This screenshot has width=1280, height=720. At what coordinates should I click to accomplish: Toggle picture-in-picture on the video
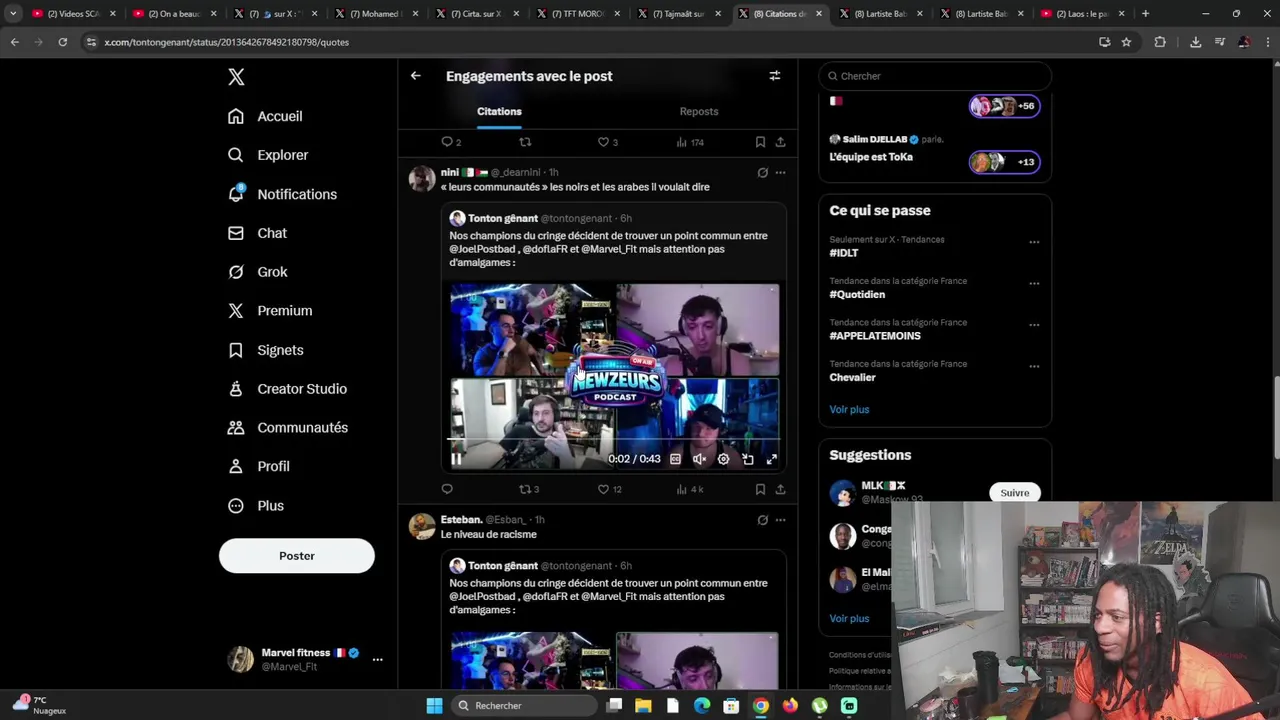click(x=747, y=459)
